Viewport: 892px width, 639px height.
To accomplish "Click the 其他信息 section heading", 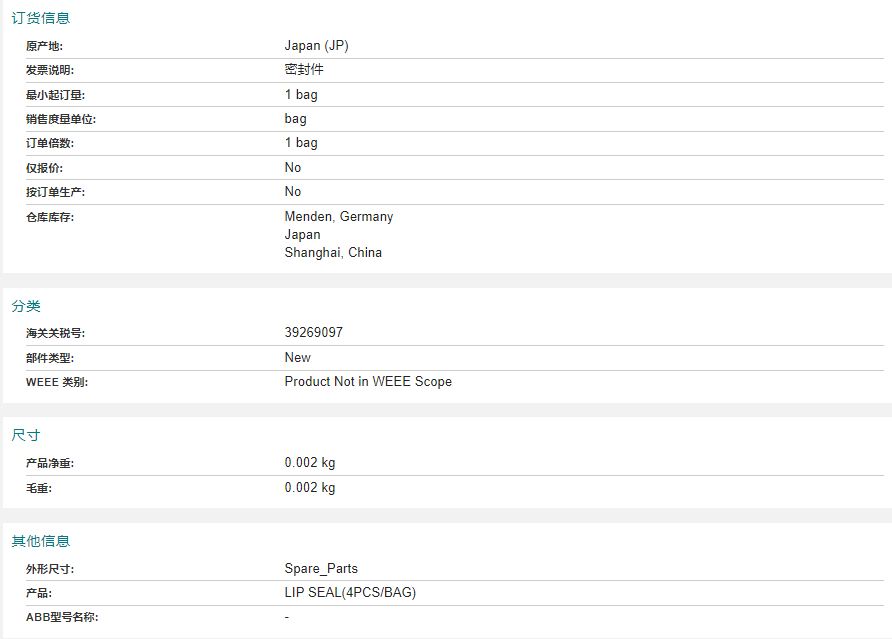I will (x=40, y=541).
